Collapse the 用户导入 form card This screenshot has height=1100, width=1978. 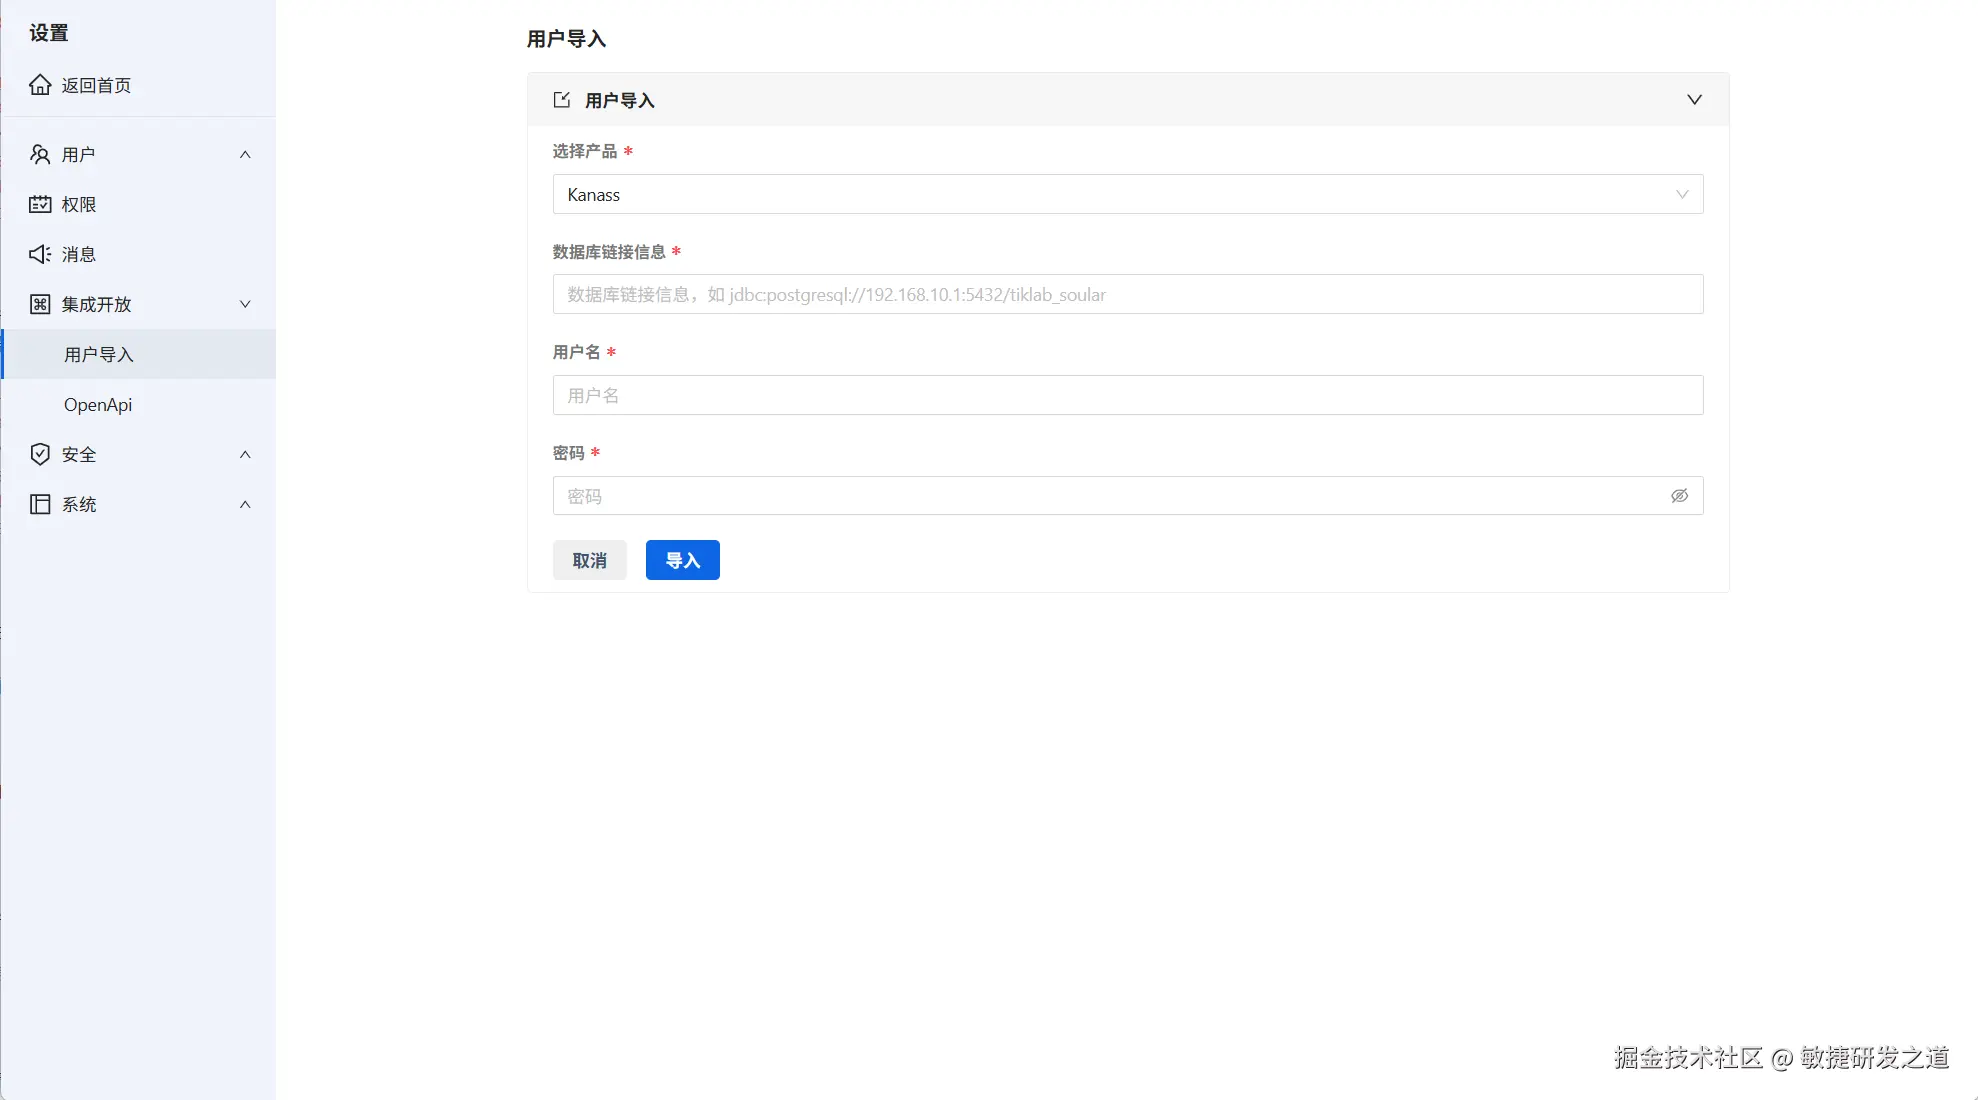(x=1693, y=99)
